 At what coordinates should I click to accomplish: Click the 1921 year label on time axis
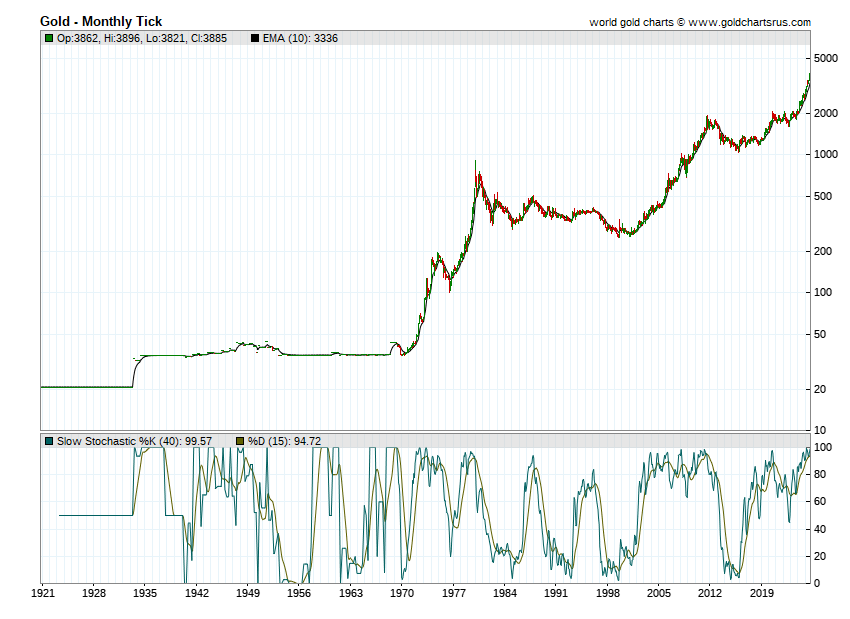(43, 593)
